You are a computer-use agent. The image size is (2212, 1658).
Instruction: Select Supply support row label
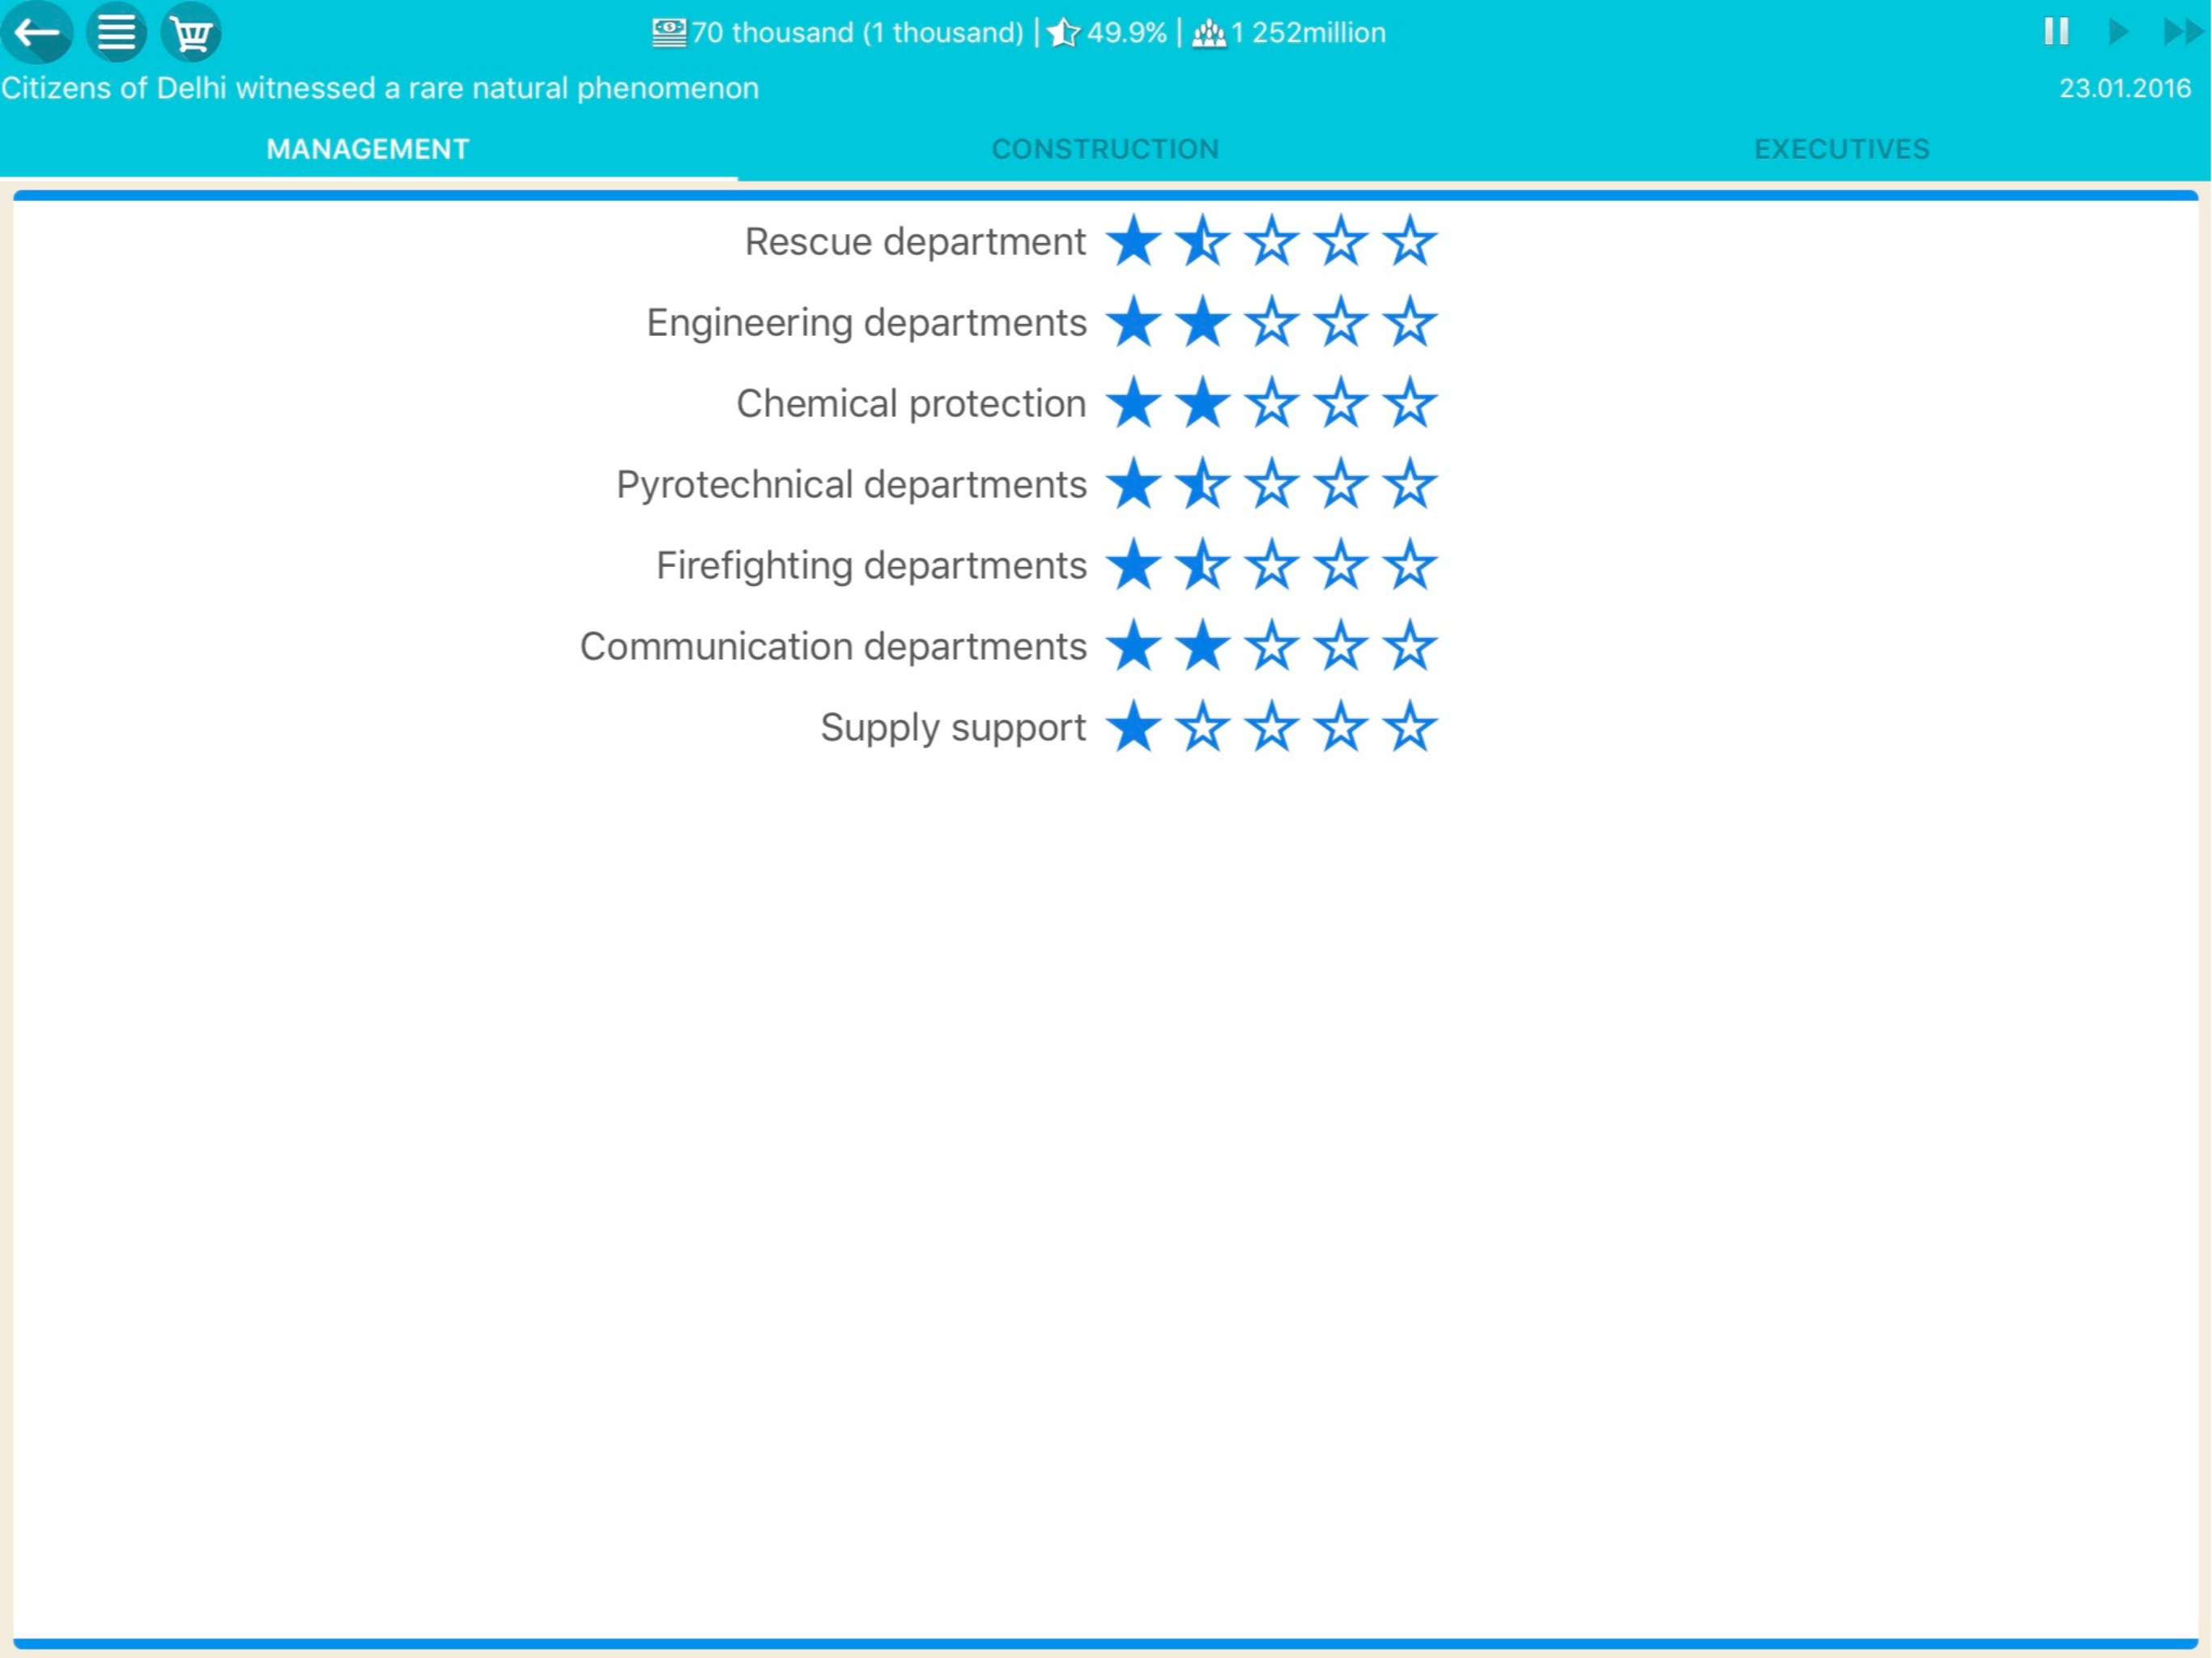point(953,728)
